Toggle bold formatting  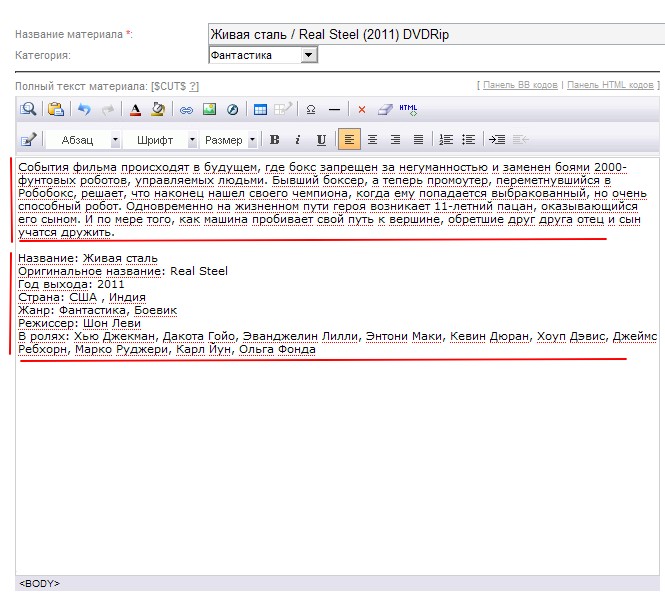click(x=275, y=140)
